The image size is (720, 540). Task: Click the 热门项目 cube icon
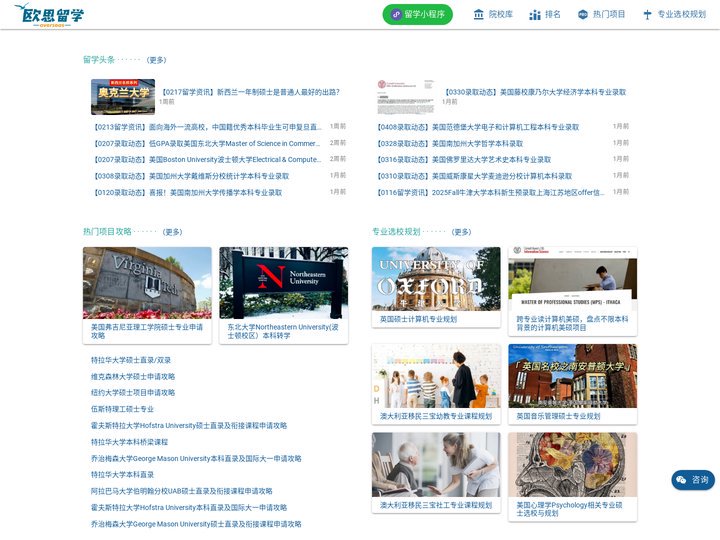[x=583, y=15]
